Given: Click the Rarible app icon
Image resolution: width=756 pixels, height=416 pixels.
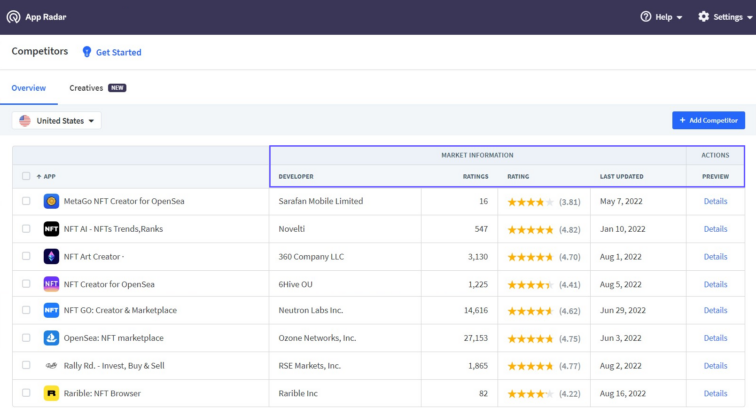Looking at the screenshot, I should 51,393.
